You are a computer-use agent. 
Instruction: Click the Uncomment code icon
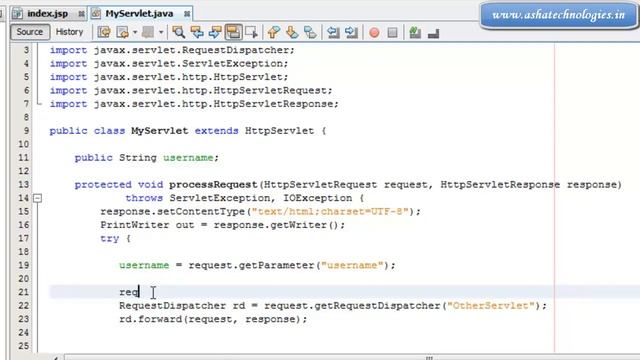tap(433, 33)
